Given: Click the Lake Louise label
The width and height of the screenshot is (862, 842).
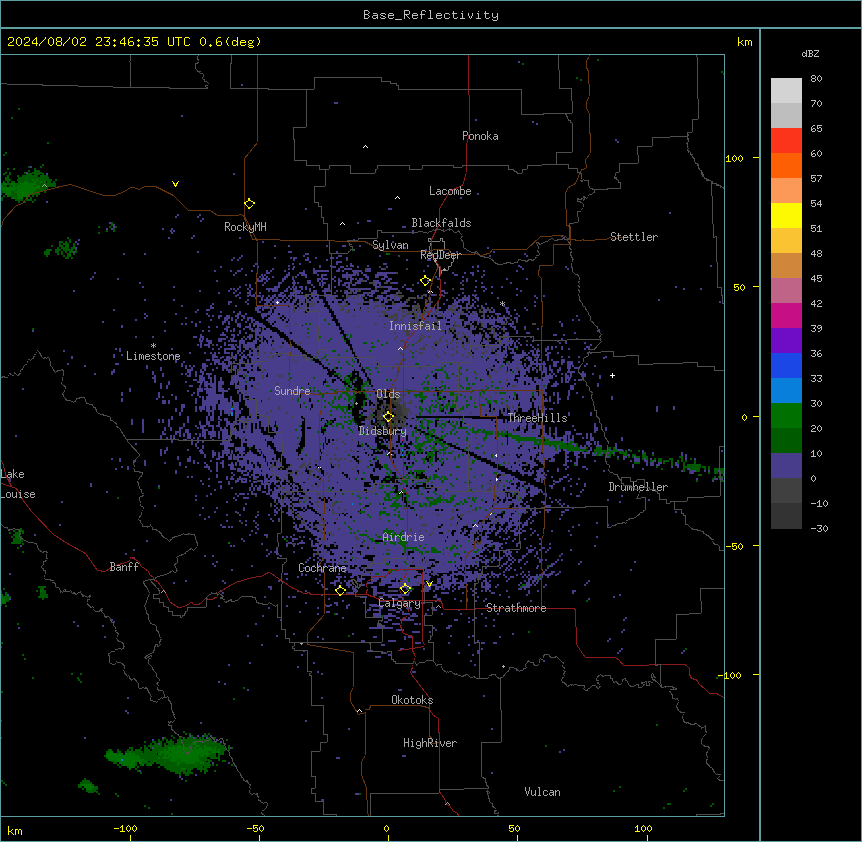Looking at the screenshot, I should (x=18, y=484).
